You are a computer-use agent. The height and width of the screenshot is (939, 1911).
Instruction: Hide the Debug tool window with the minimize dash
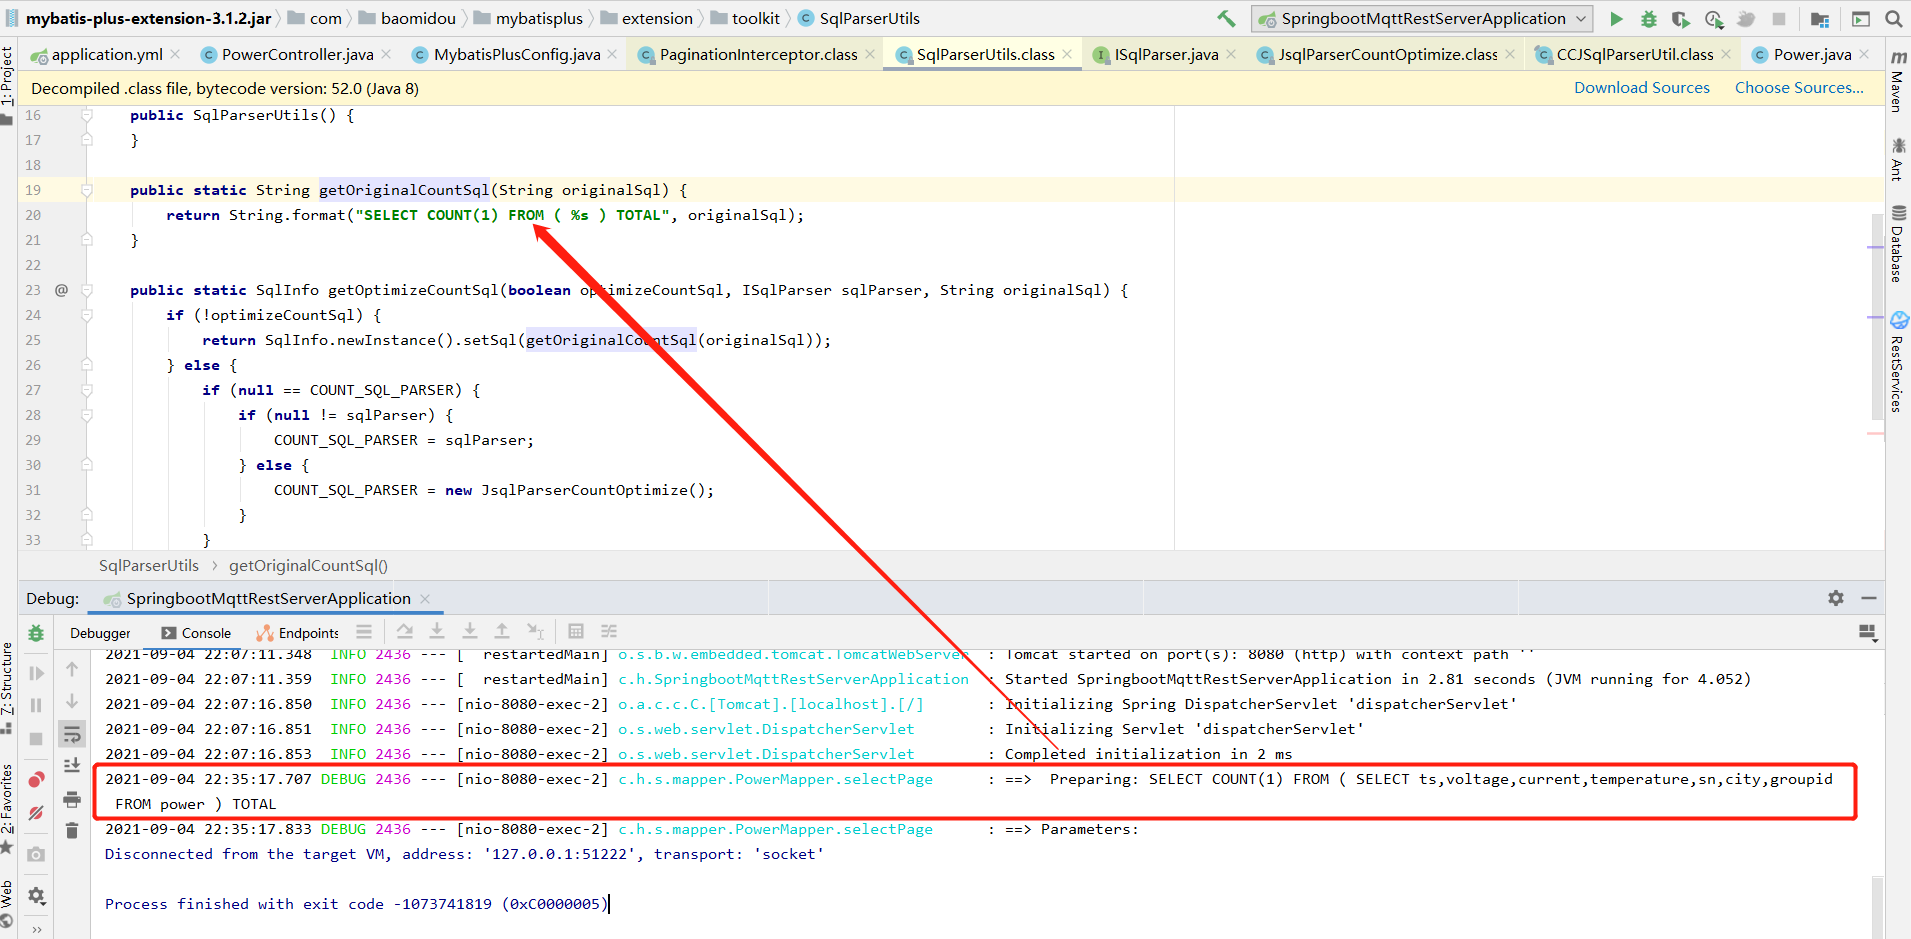(1869, 598)
